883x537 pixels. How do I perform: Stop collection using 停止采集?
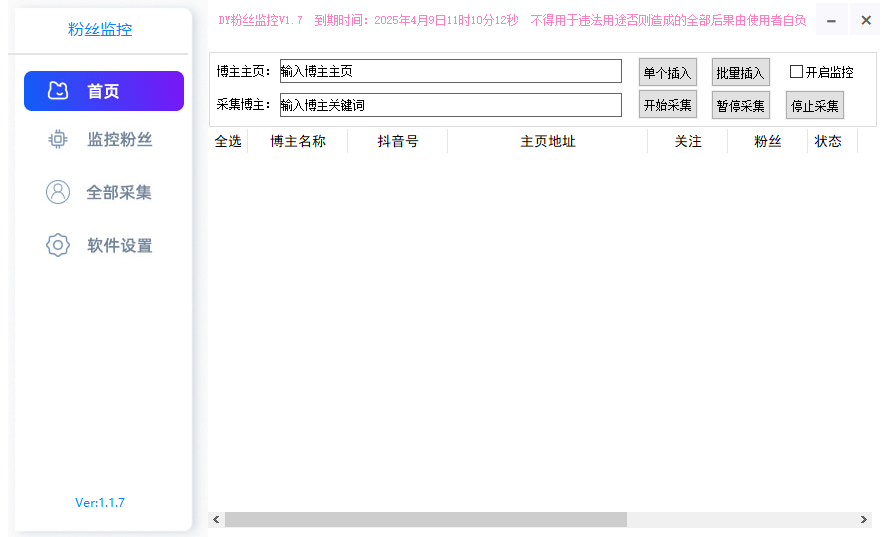click(x=814, y=105)
